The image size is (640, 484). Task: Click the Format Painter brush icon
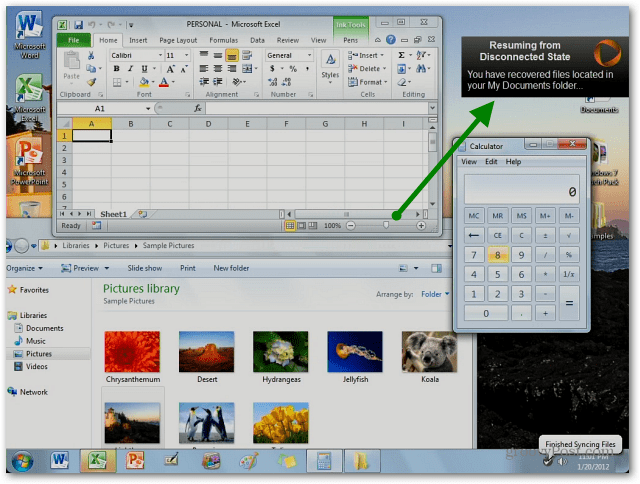click(91, 82)
